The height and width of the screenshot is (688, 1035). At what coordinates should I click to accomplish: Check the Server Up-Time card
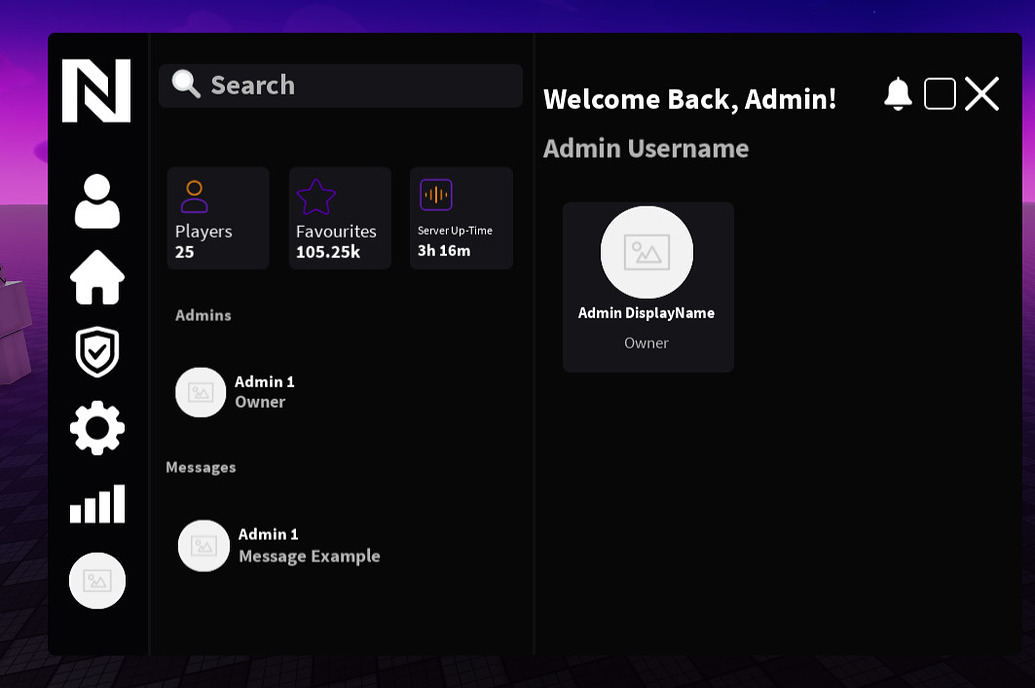[x=460, y=217]
